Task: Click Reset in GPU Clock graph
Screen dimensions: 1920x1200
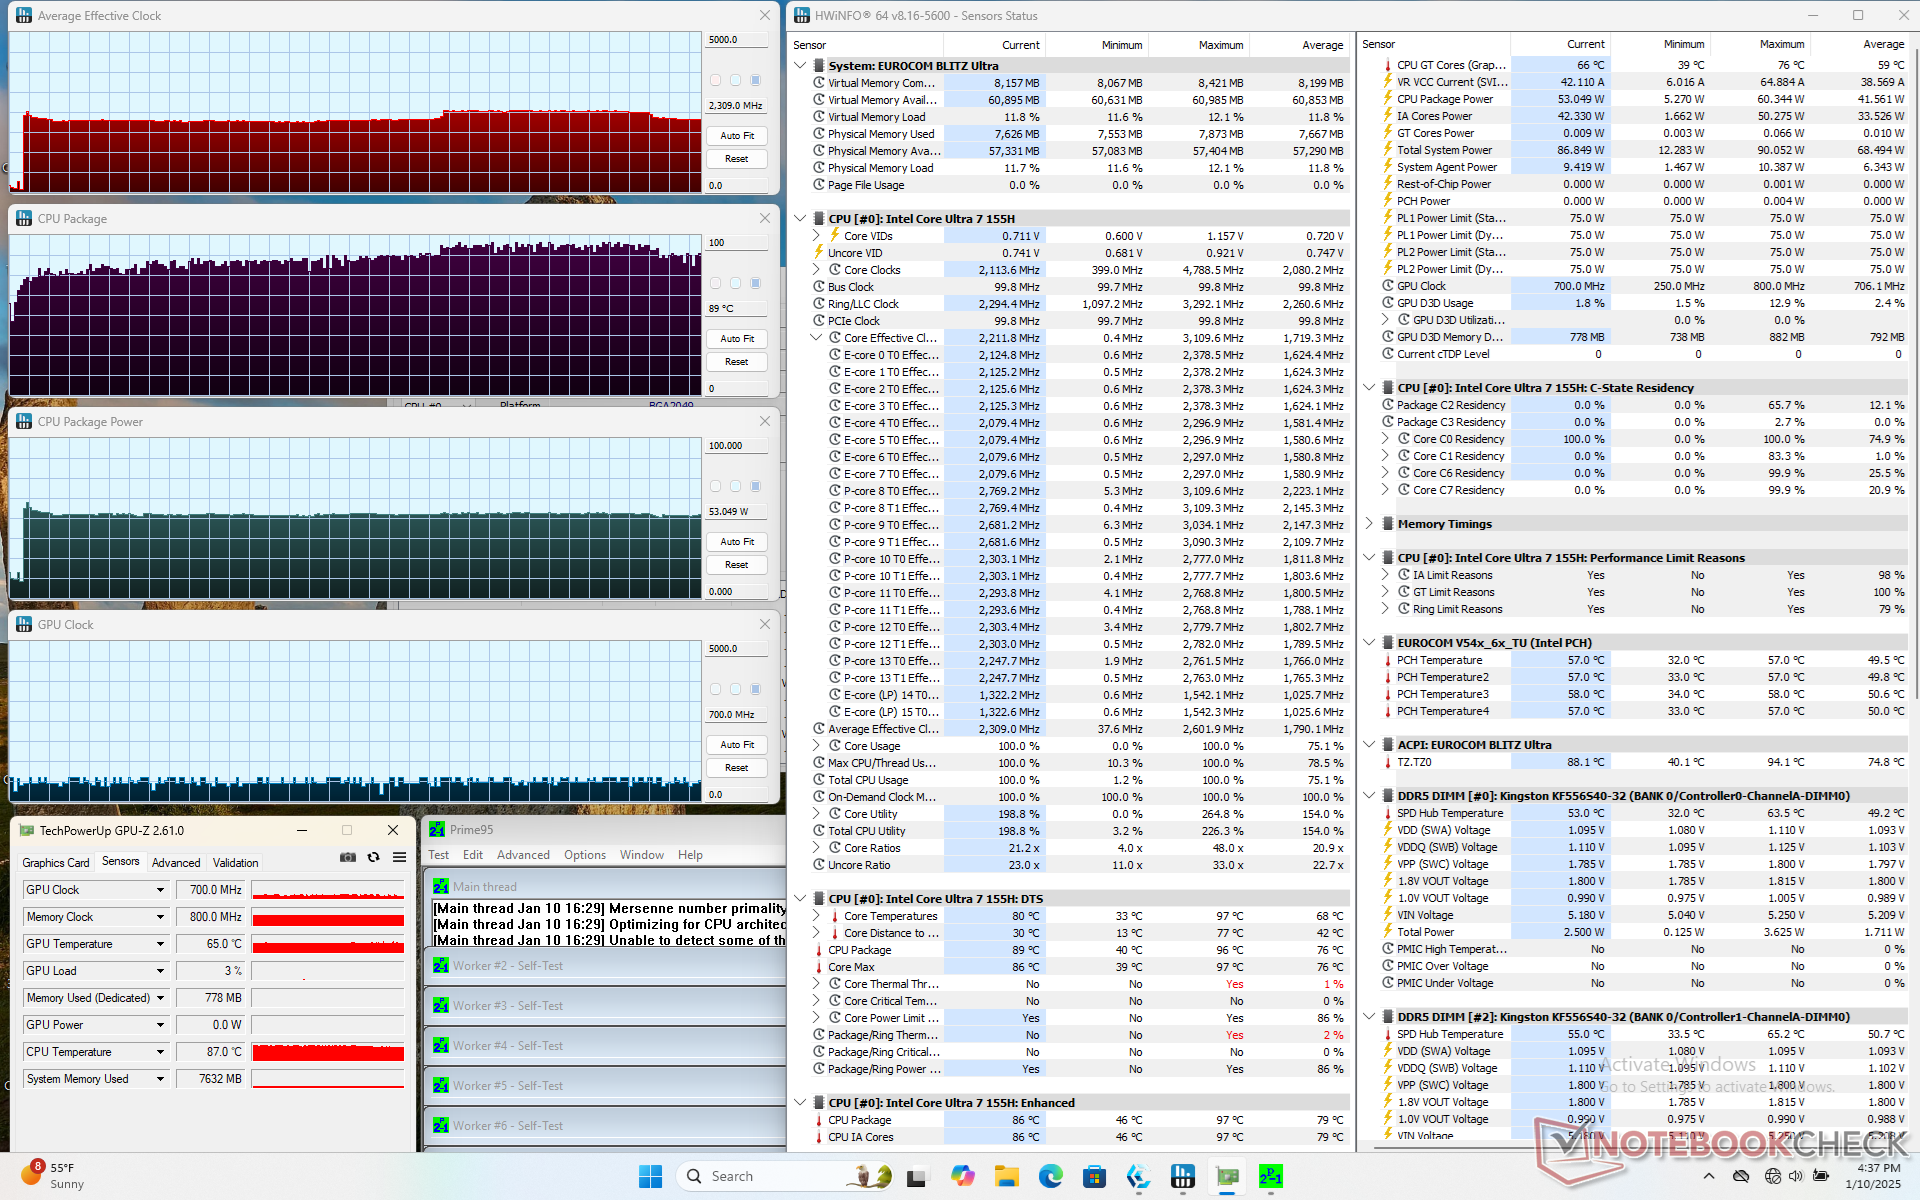Action: 737,768
